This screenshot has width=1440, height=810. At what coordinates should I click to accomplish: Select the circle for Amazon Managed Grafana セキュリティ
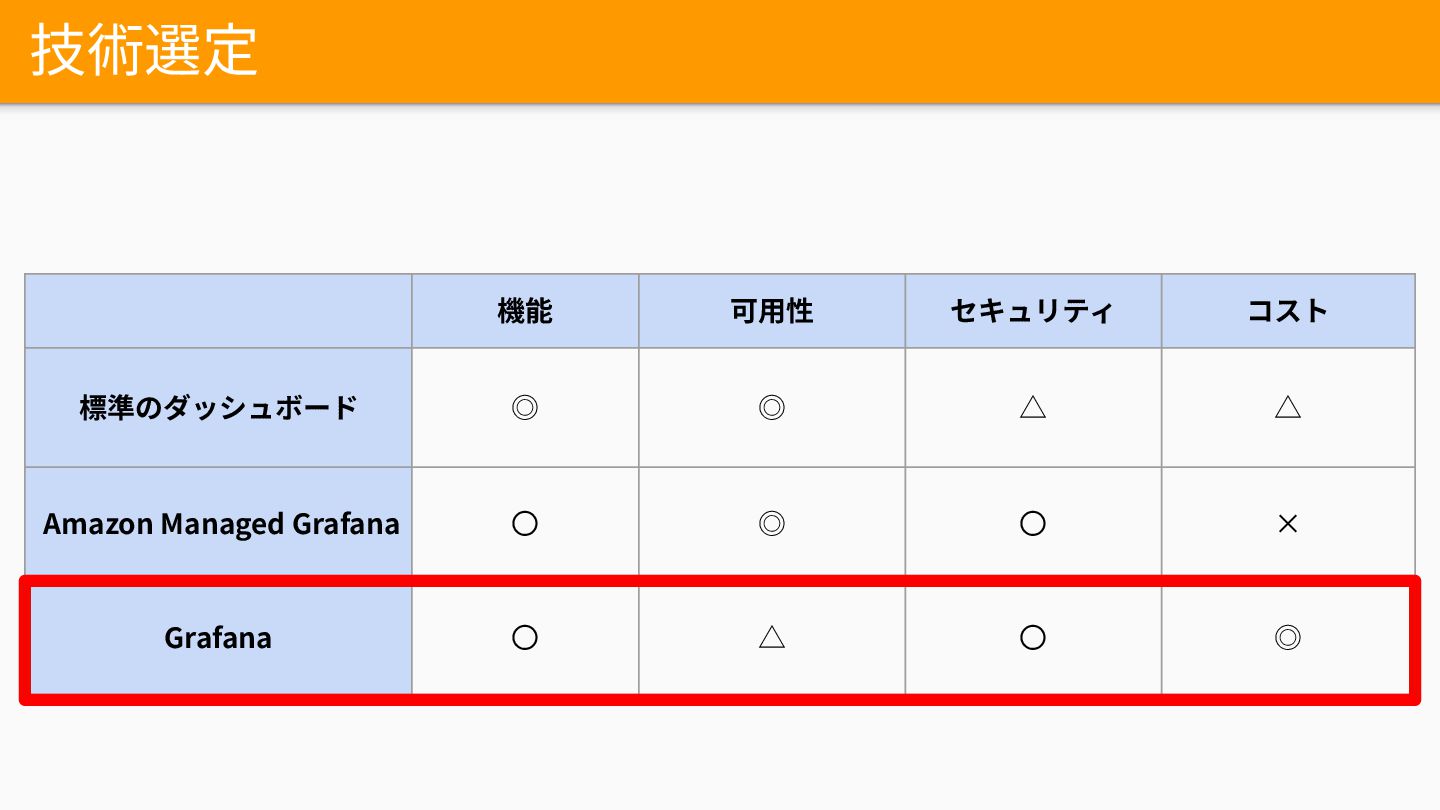pos(1033,523)
